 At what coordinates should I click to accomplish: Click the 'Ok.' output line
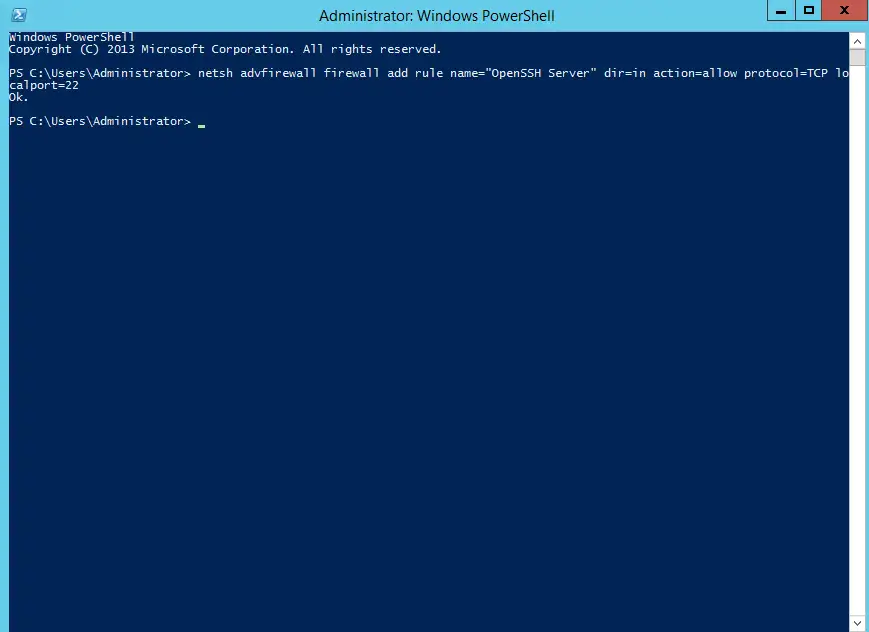click(16, 97)
